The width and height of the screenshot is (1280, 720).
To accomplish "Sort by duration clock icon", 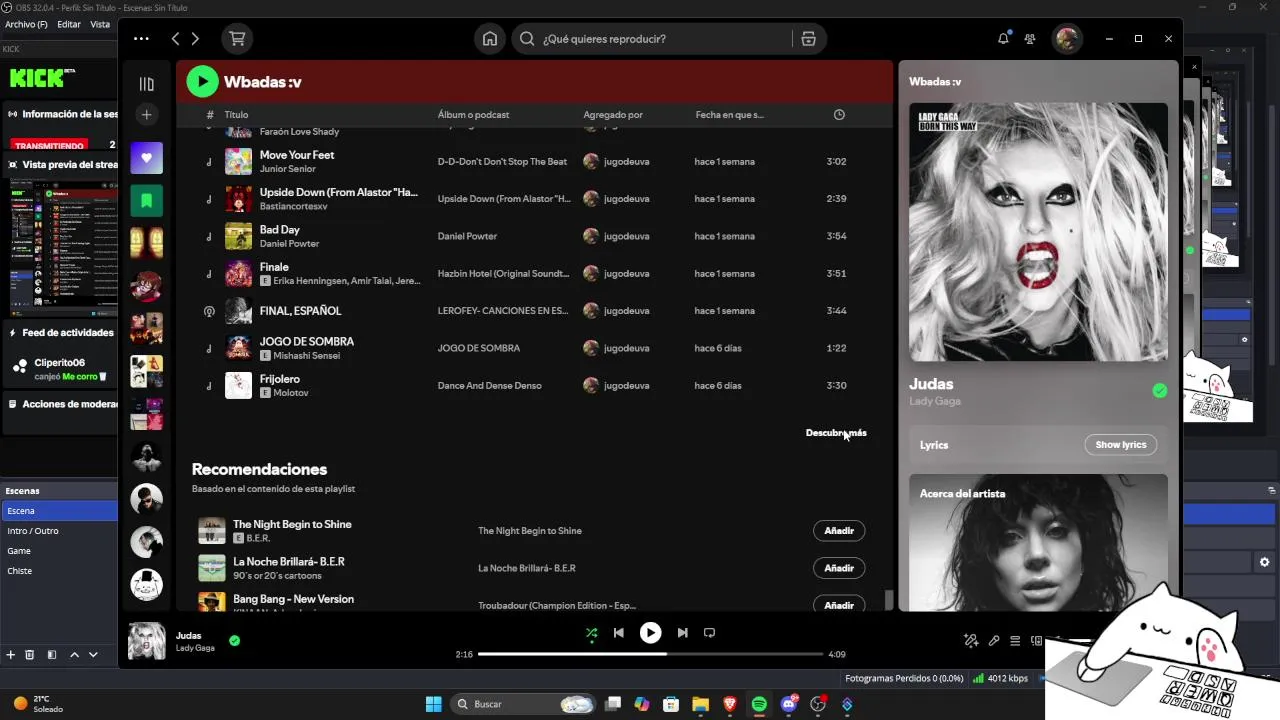I will pos(839,115).
